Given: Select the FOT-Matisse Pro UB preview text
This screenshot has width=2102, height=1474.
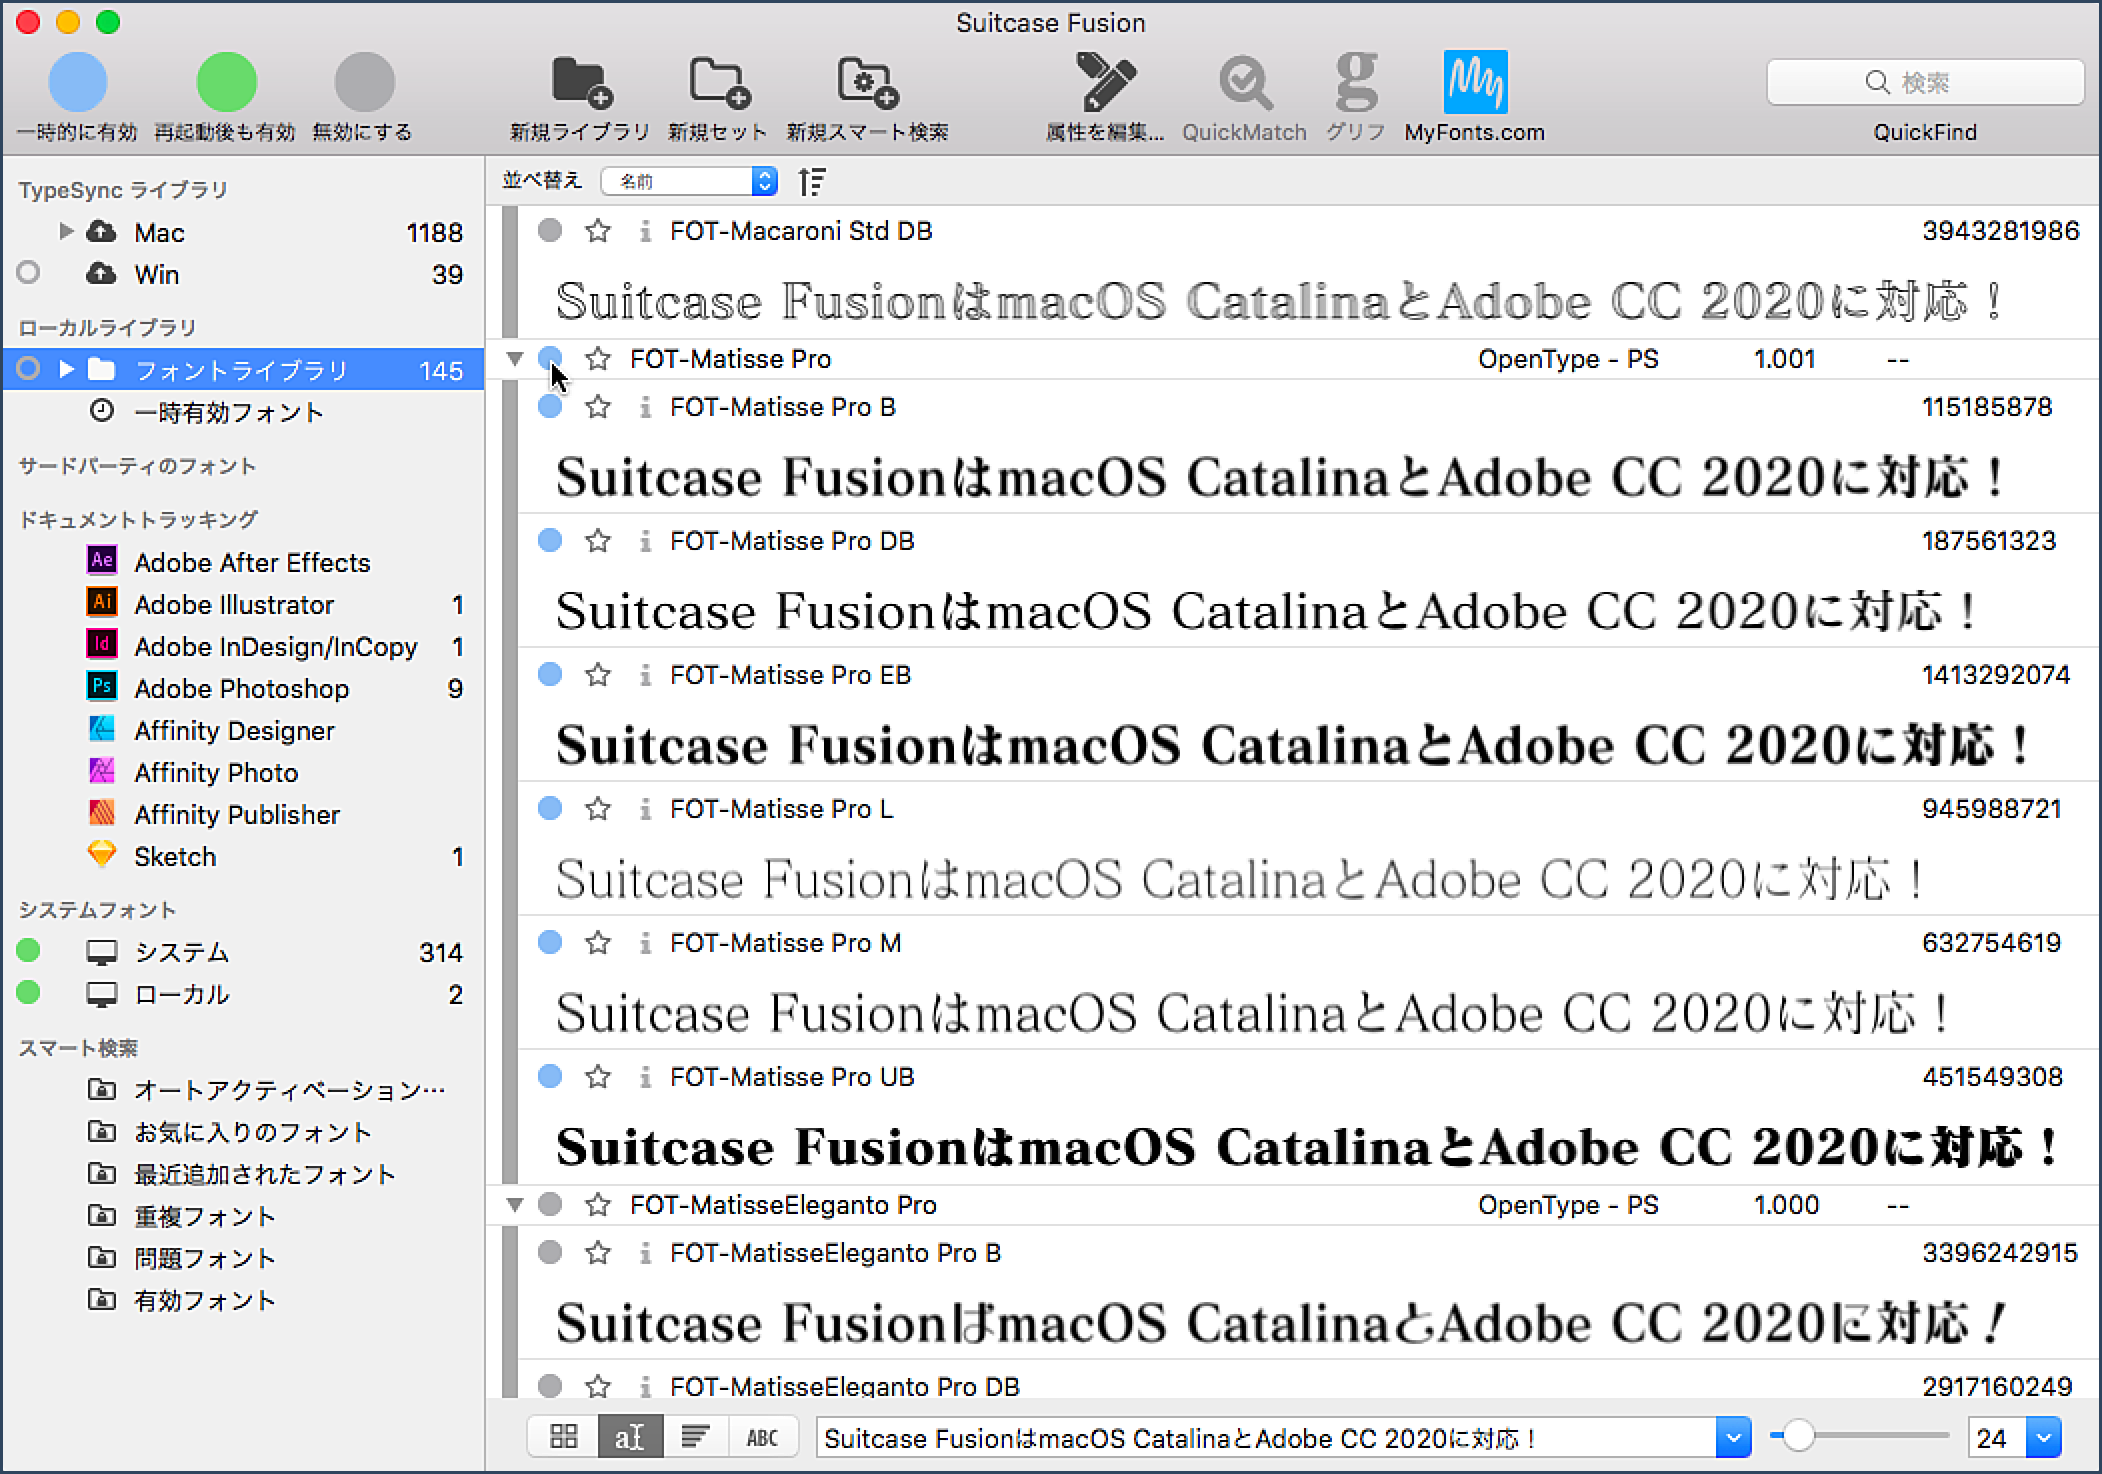Looking at the screenshot, I should 1308,1146.
